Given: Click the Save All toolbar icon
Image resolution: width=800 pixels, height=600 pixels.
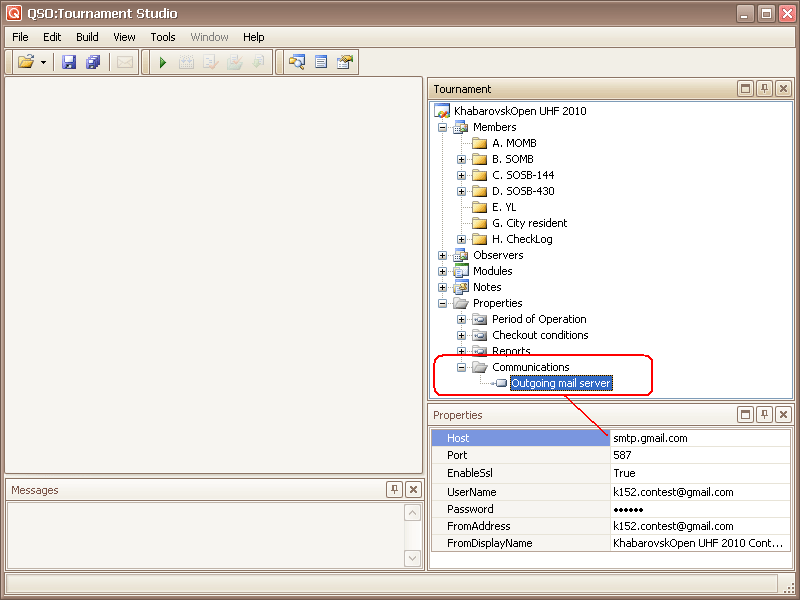Looking at the screenshot, I should point(93,62).
